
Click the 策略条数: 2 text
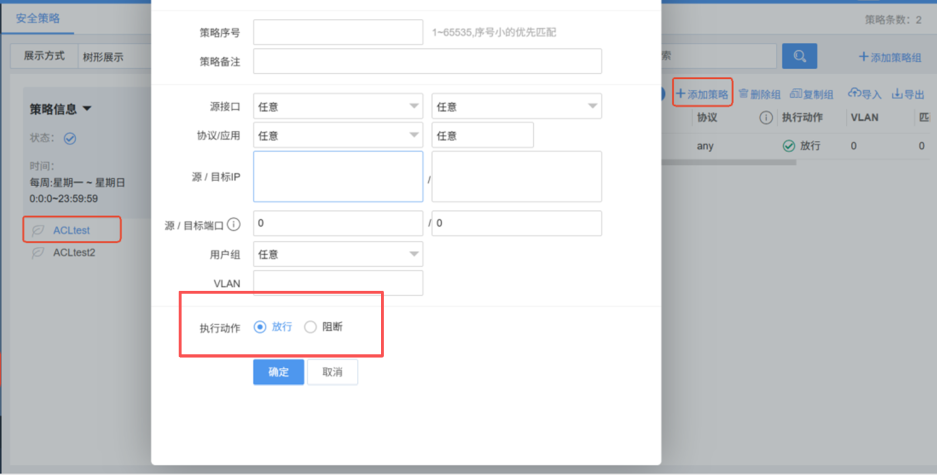coord(893,20)
